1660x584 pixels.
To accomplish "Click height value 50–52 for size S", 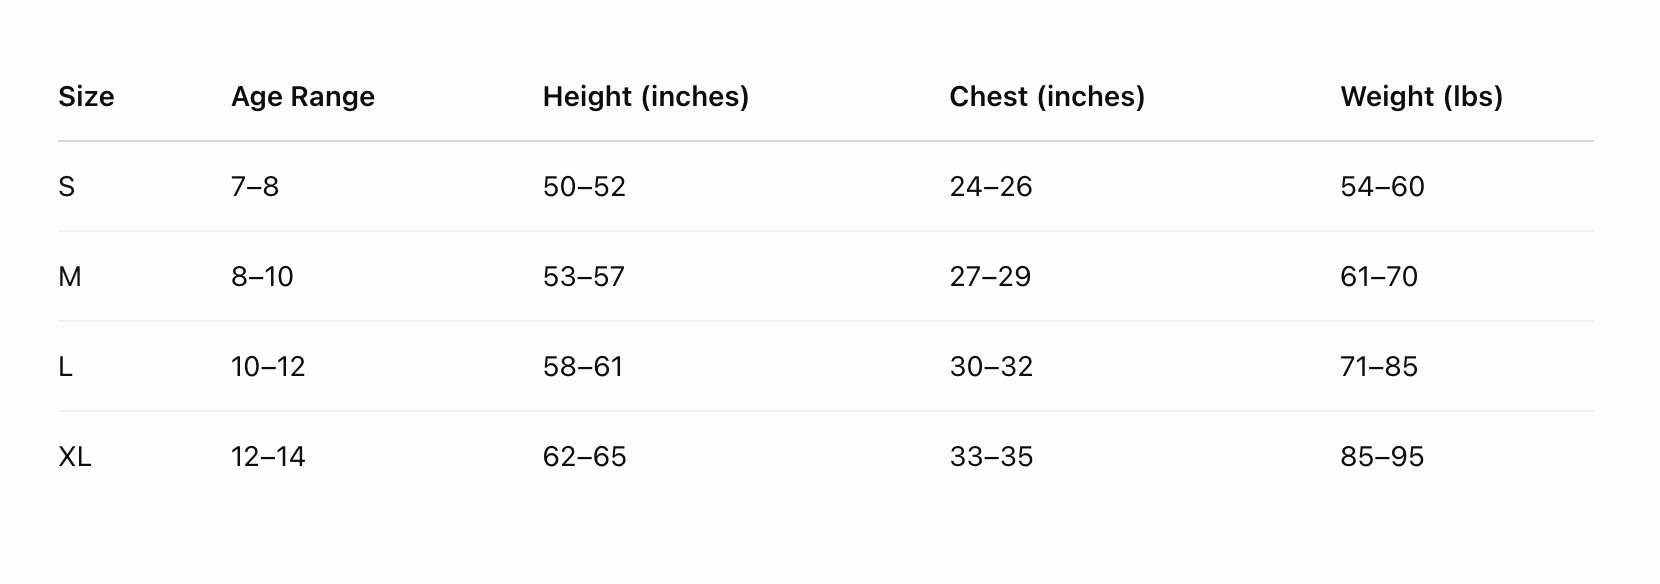I will (584, 187).
